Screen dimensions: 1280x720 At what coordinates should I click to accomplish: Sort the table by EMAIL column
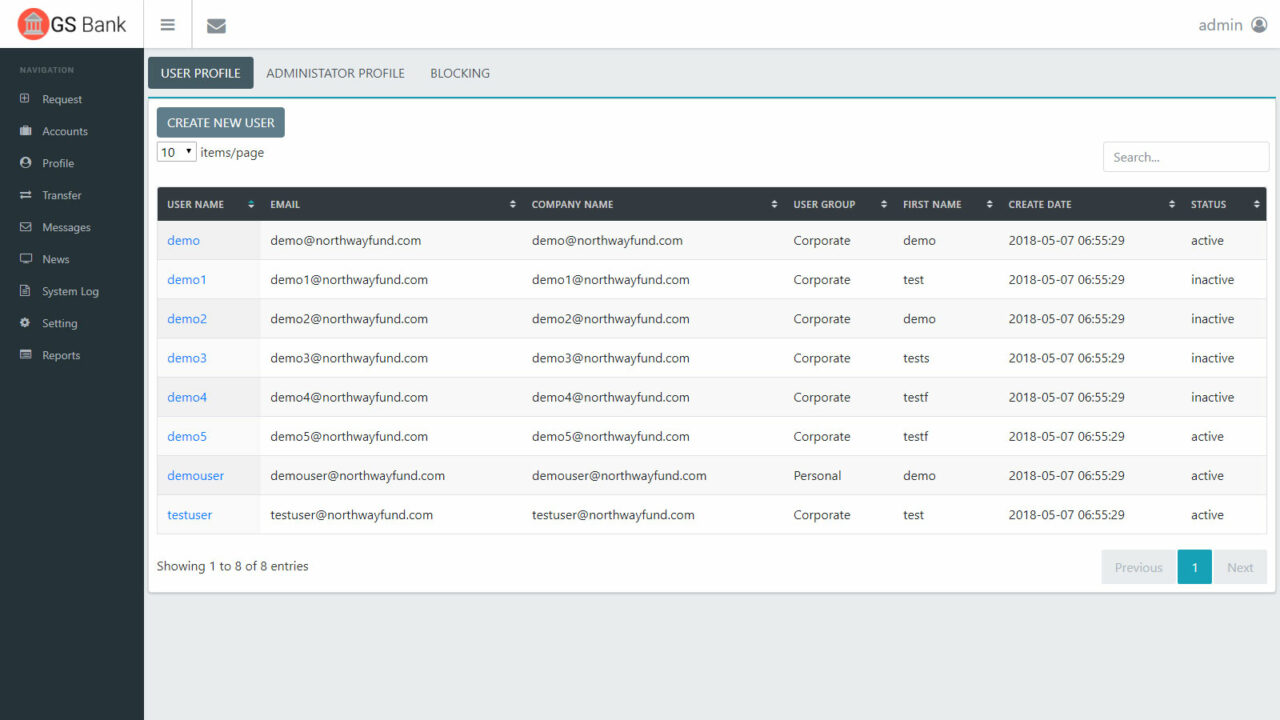click(514, 203)
